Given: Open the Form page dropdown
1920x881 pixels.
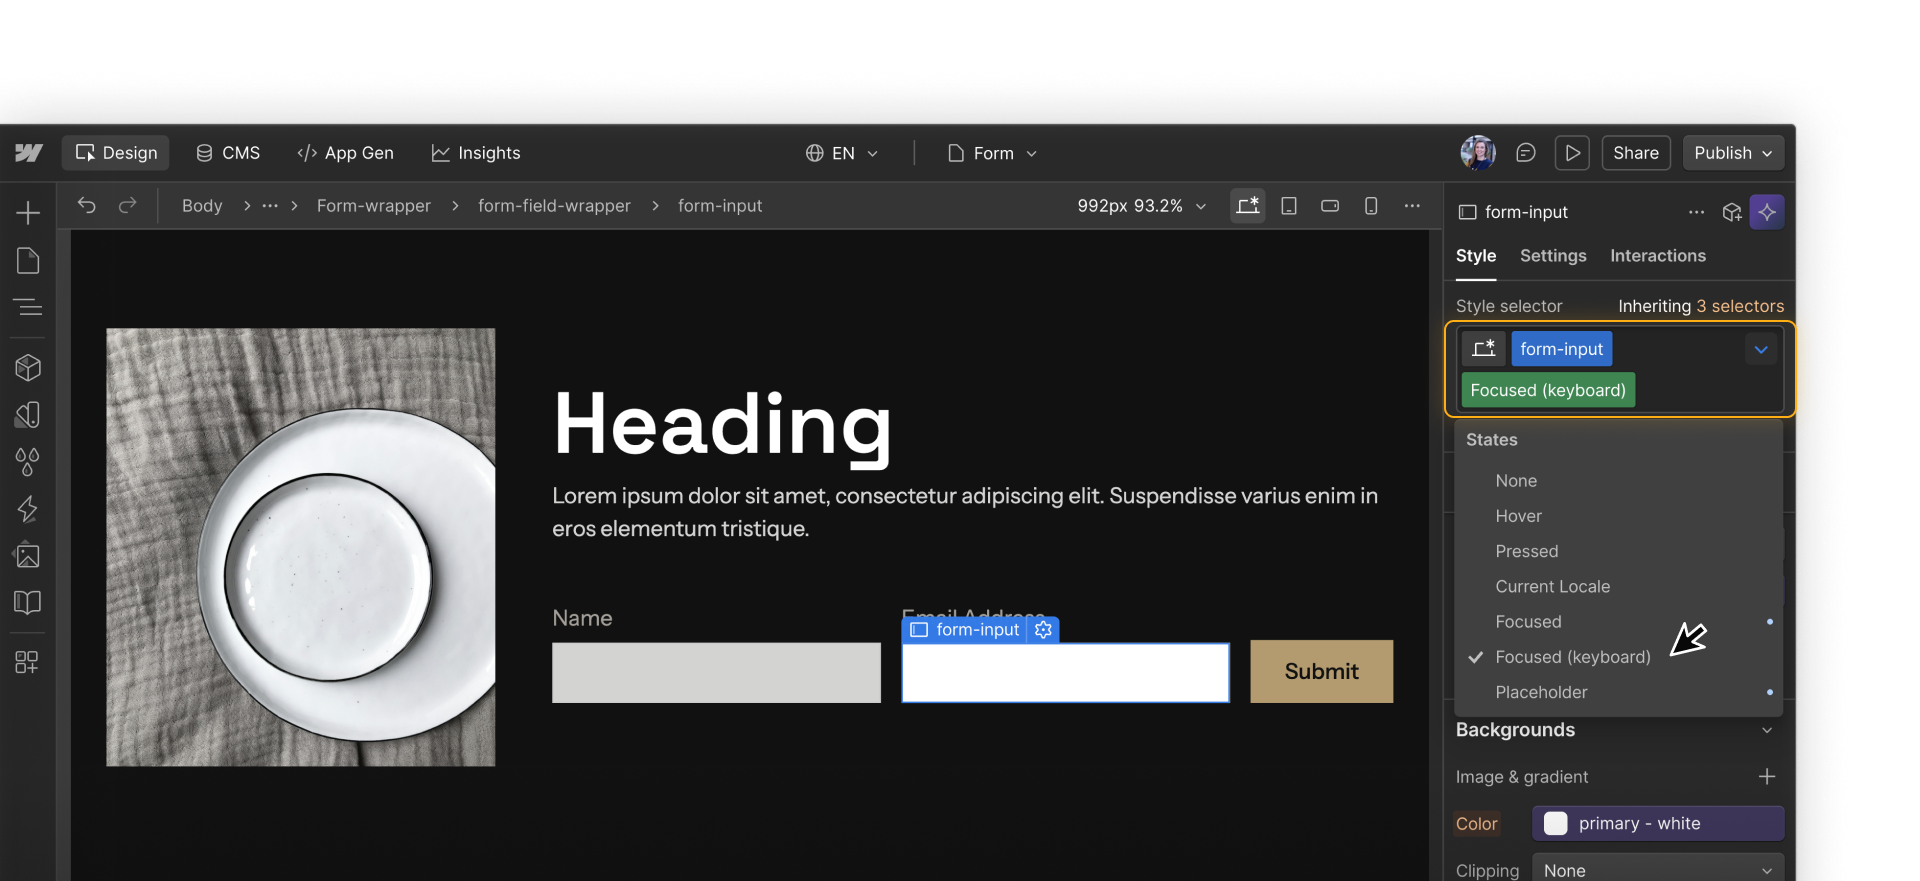Looking at the screenshot, I should [992, 153].
